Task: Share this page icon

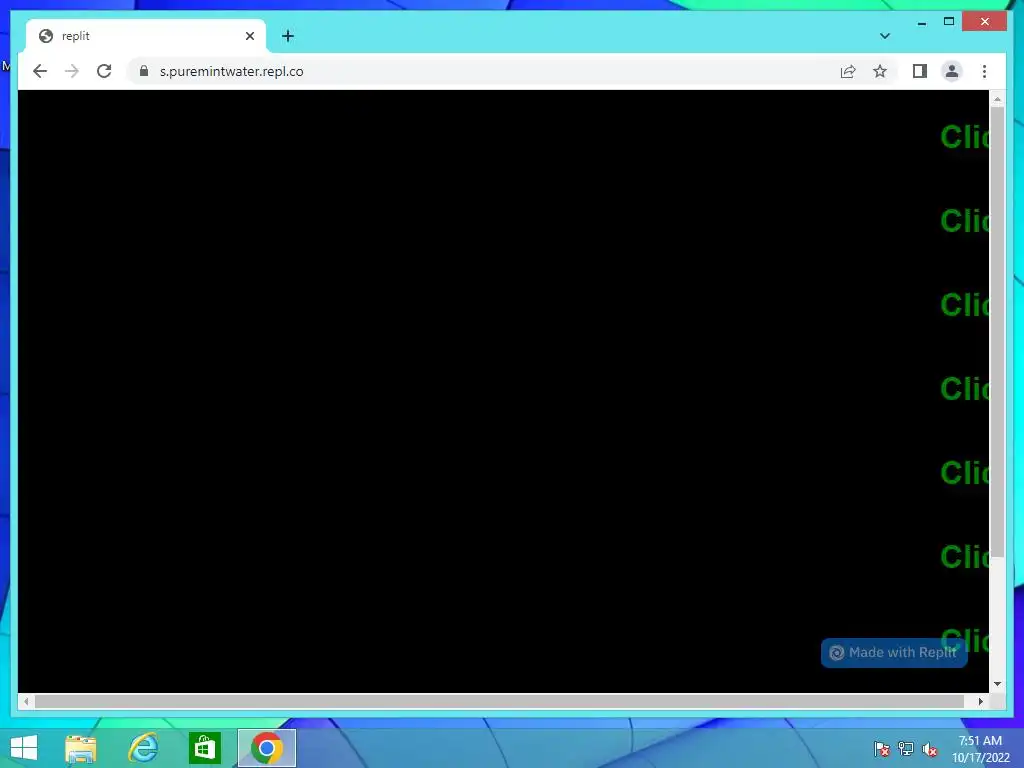Action: [848, 71]
